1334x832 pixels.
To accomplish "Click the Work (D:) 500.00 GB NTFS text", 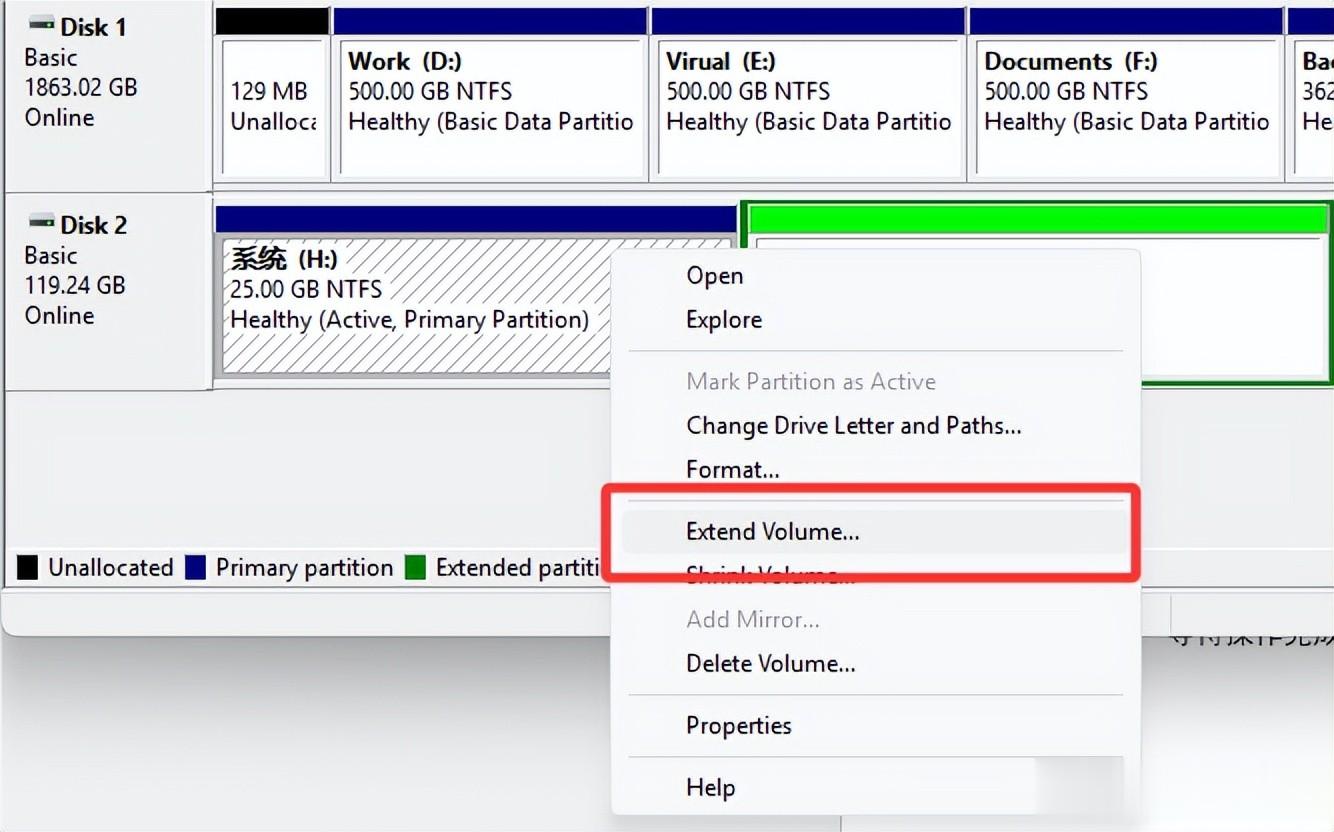I will click(431, 92).
